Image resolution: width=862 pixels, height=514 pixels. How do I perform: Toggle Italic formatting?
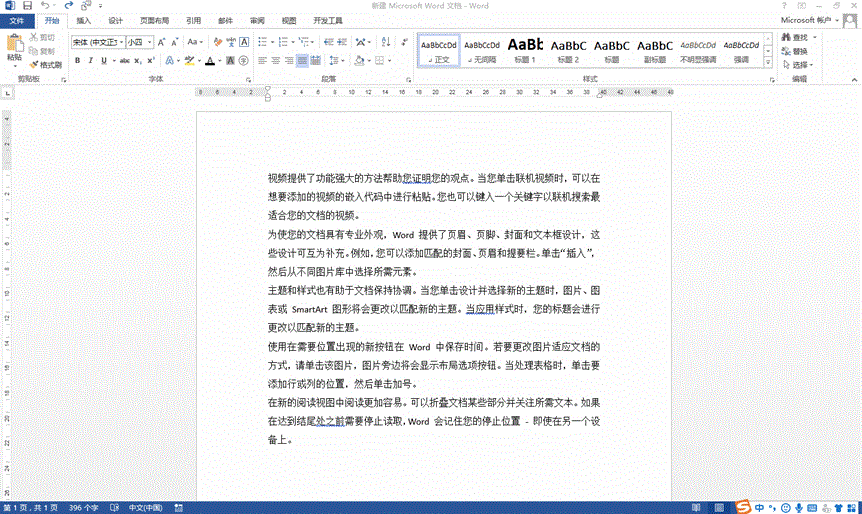click(91, 61)
